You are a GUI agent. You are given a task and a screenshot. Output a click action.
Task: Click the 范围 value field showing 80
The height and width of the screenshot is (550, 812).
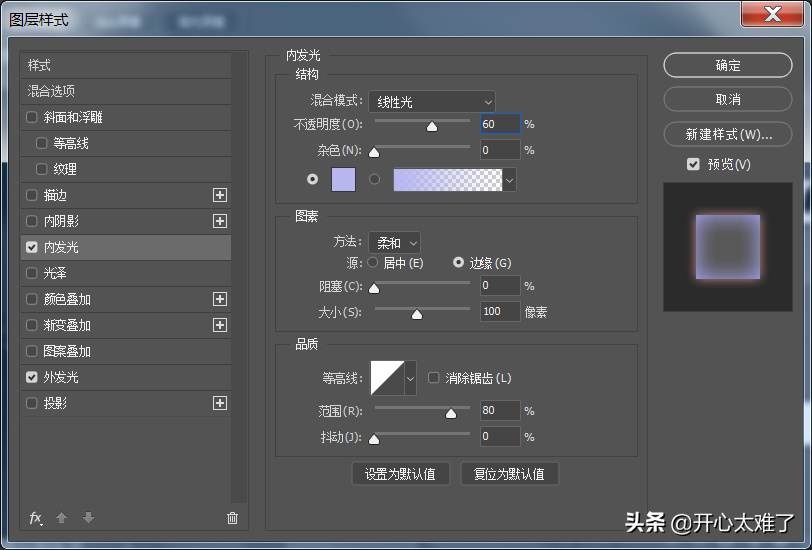click(x=500, y=410)
